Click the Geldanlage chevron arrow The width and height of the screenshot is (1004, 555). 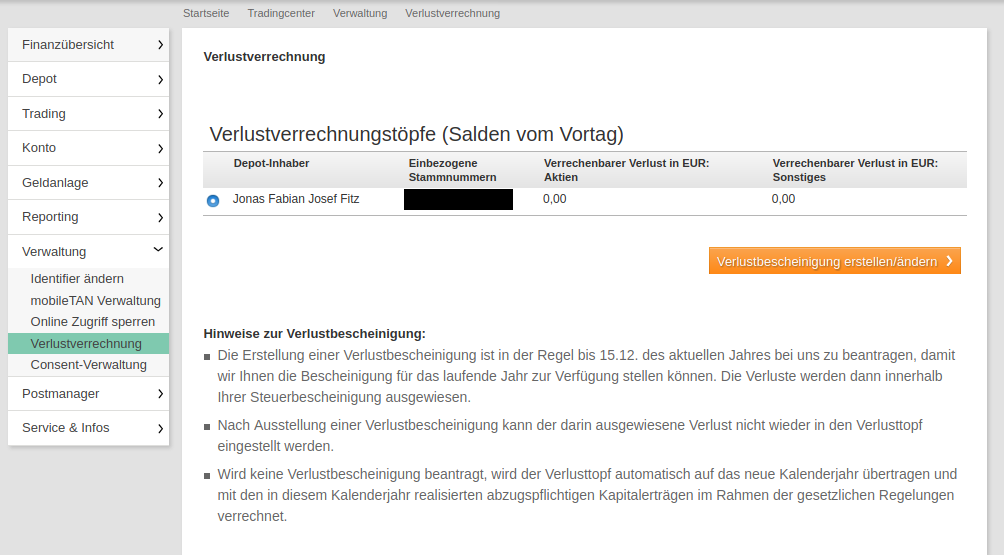coord(160,183)
